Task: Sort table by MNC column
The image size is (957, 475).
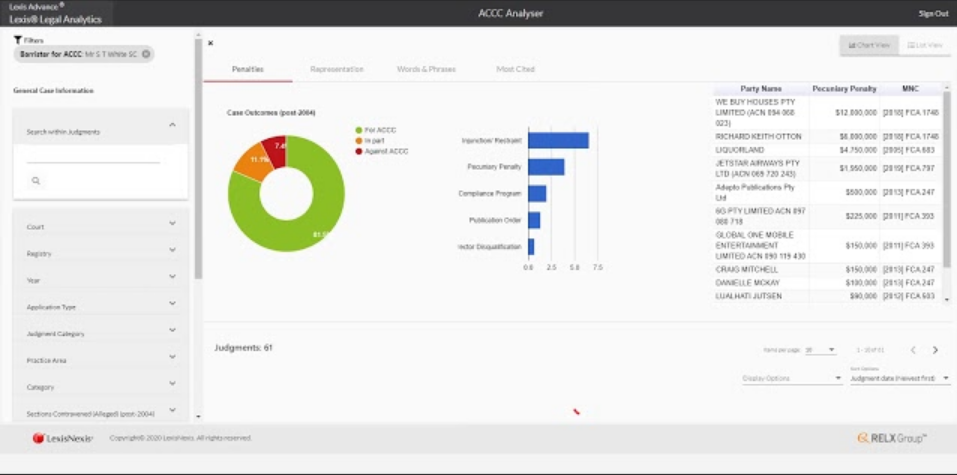Action: 910,89
